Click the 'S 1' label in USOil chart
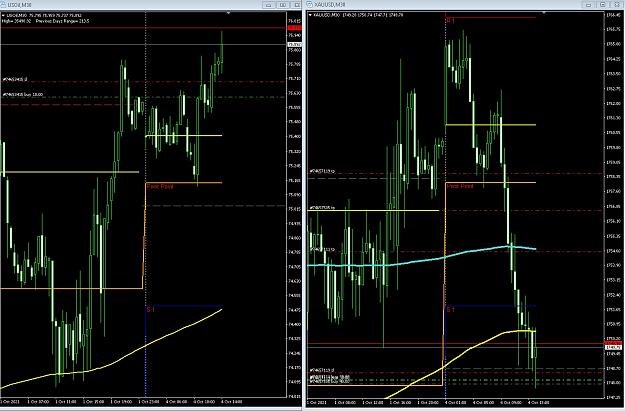 point(151,309)
